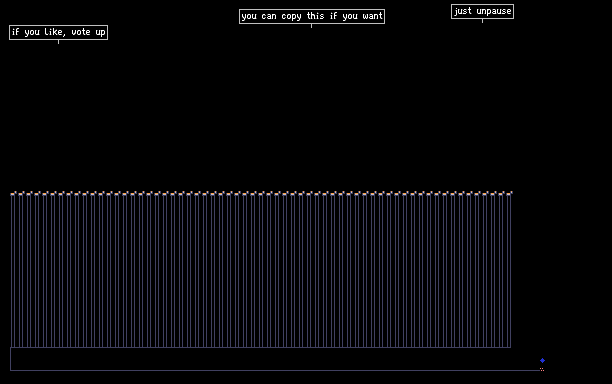This screenshot has height=384, width=612.
Task: Click the stem below the "just unpause" sign
Action: pyautogui.click(x=482, y=21)
